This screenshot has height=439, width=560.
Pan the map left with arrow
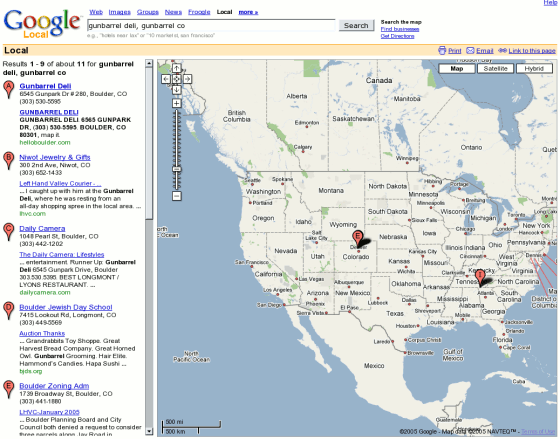click(x=166, y=79)
